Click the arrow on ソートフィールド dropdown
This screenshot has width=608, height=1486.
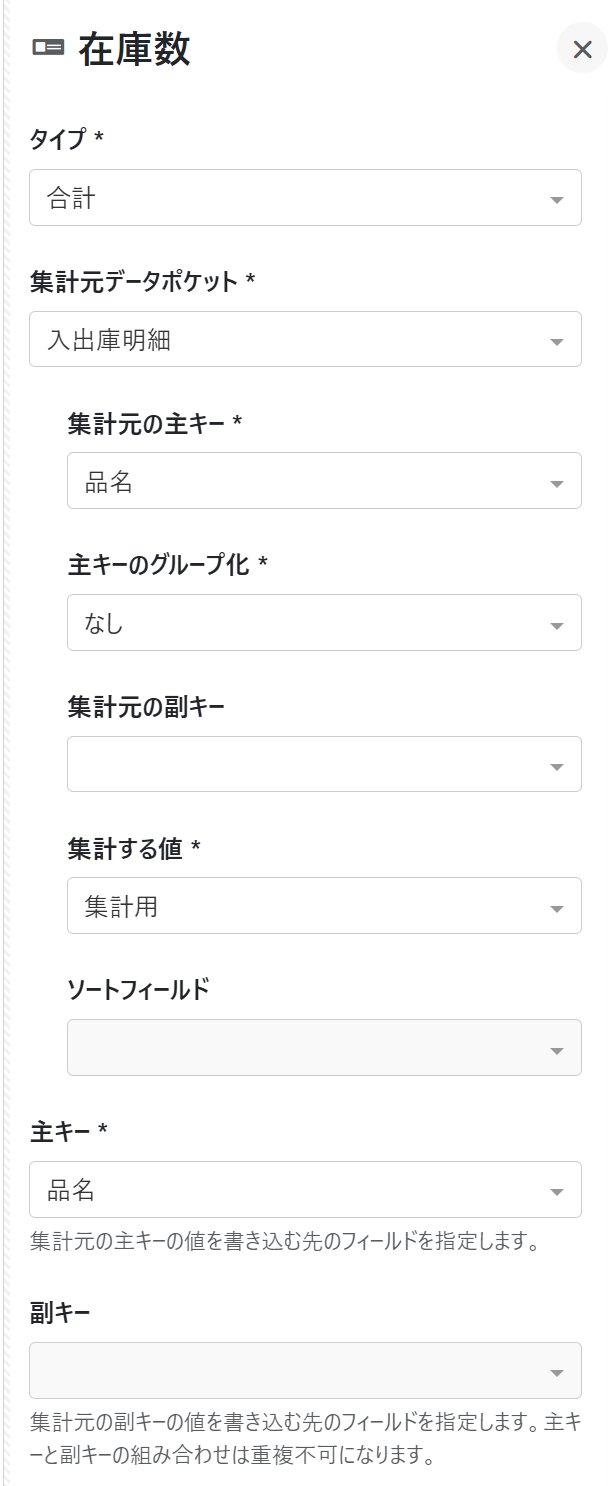point(557,1051)
